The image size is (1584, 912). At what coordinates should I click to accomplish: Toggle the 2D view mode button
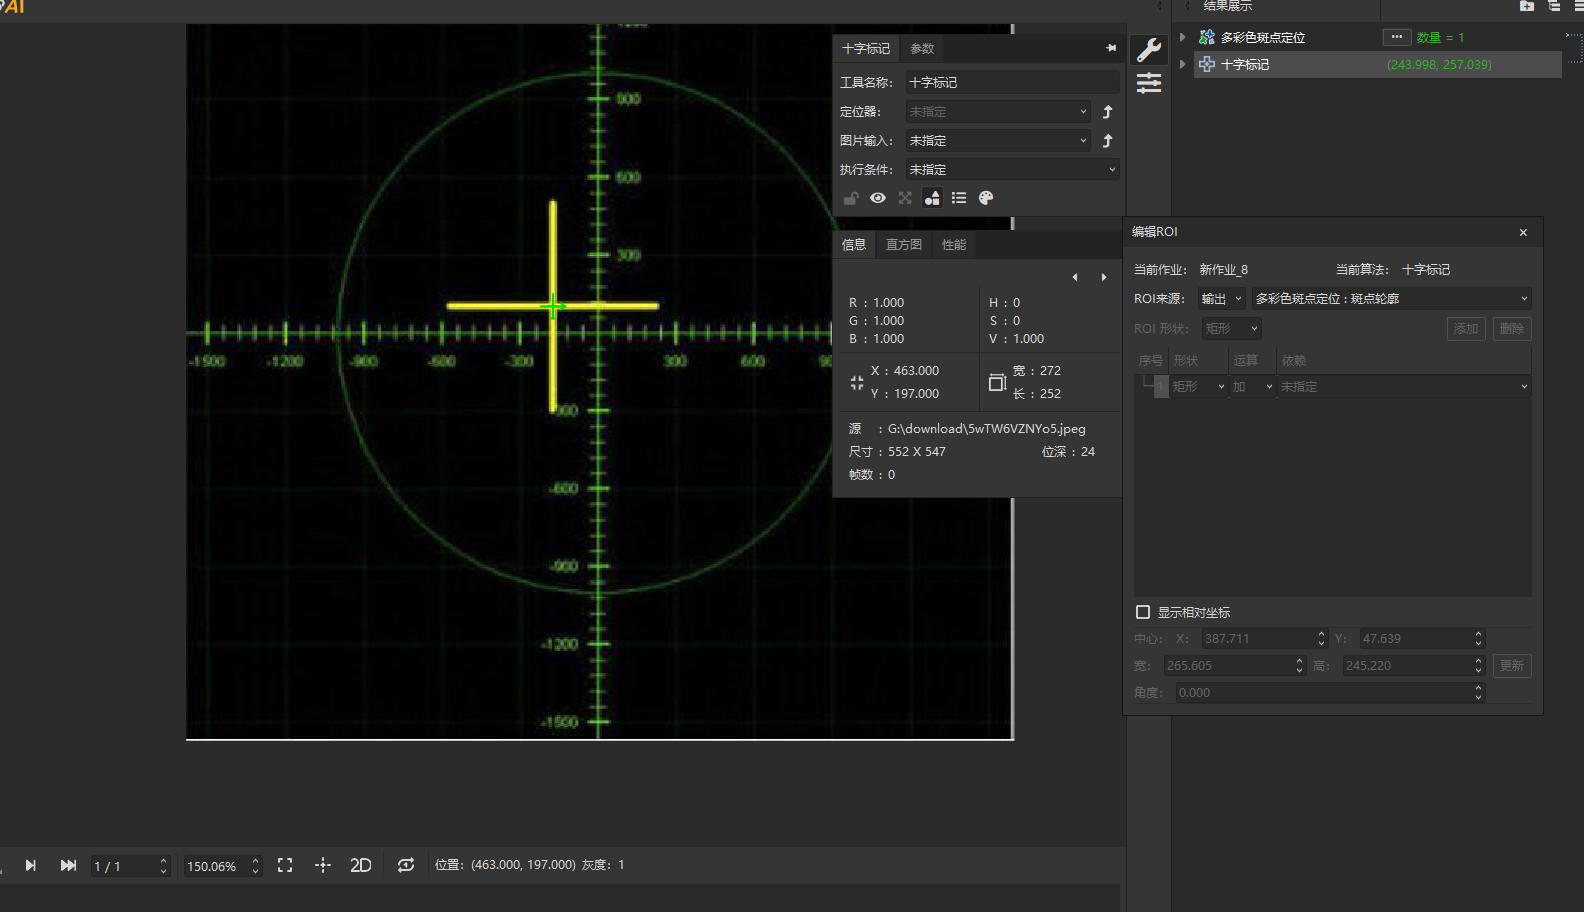(361, 865)
